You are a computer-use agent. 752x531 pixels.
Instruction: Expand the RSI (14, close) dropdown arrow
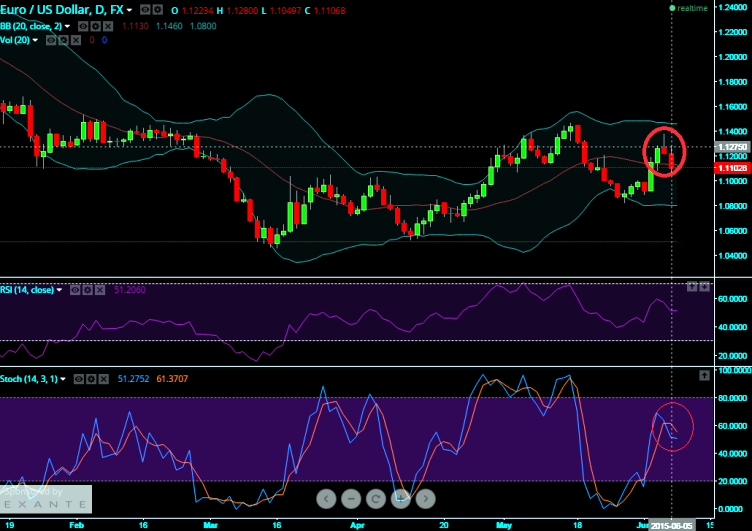point(60,290)
